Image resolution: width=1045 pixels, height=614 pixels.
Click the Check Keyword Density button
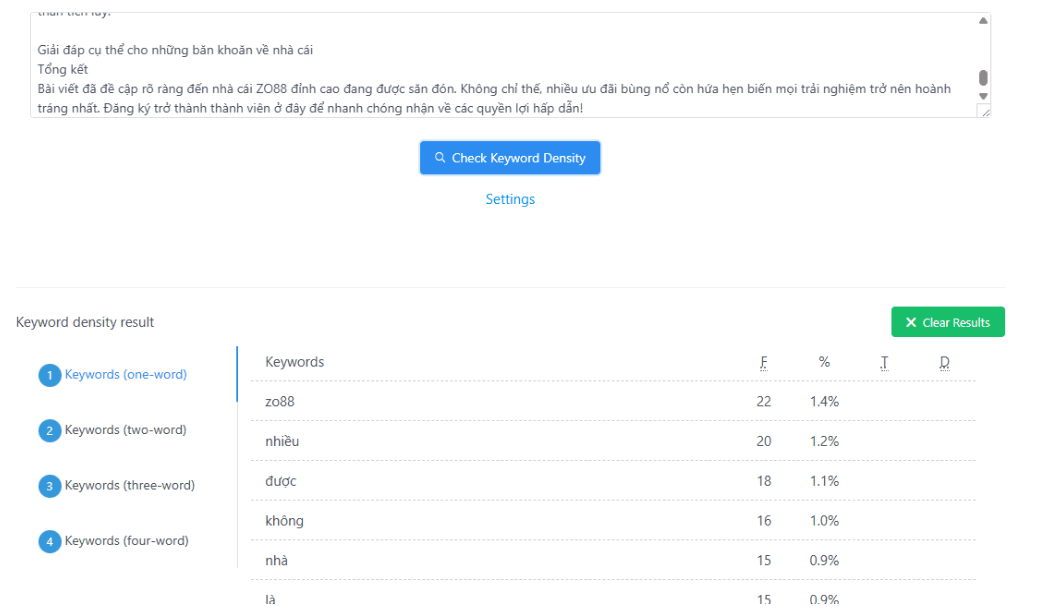coord(510,158)
